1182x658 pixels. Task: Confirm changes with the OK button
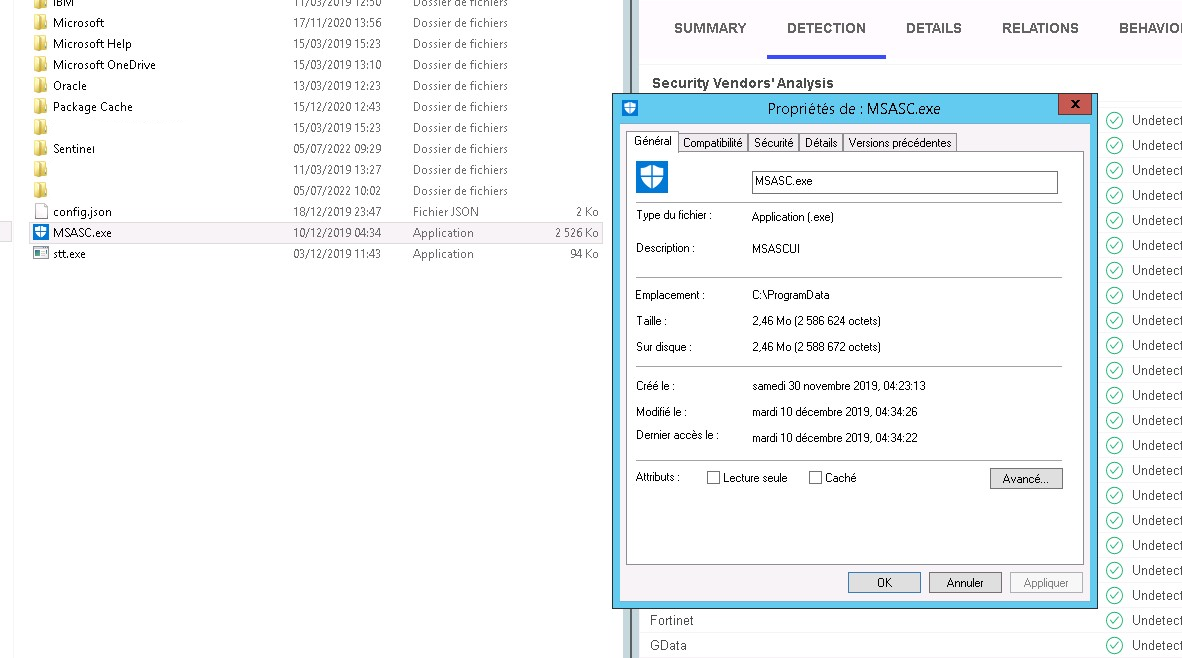coord(884,581)
